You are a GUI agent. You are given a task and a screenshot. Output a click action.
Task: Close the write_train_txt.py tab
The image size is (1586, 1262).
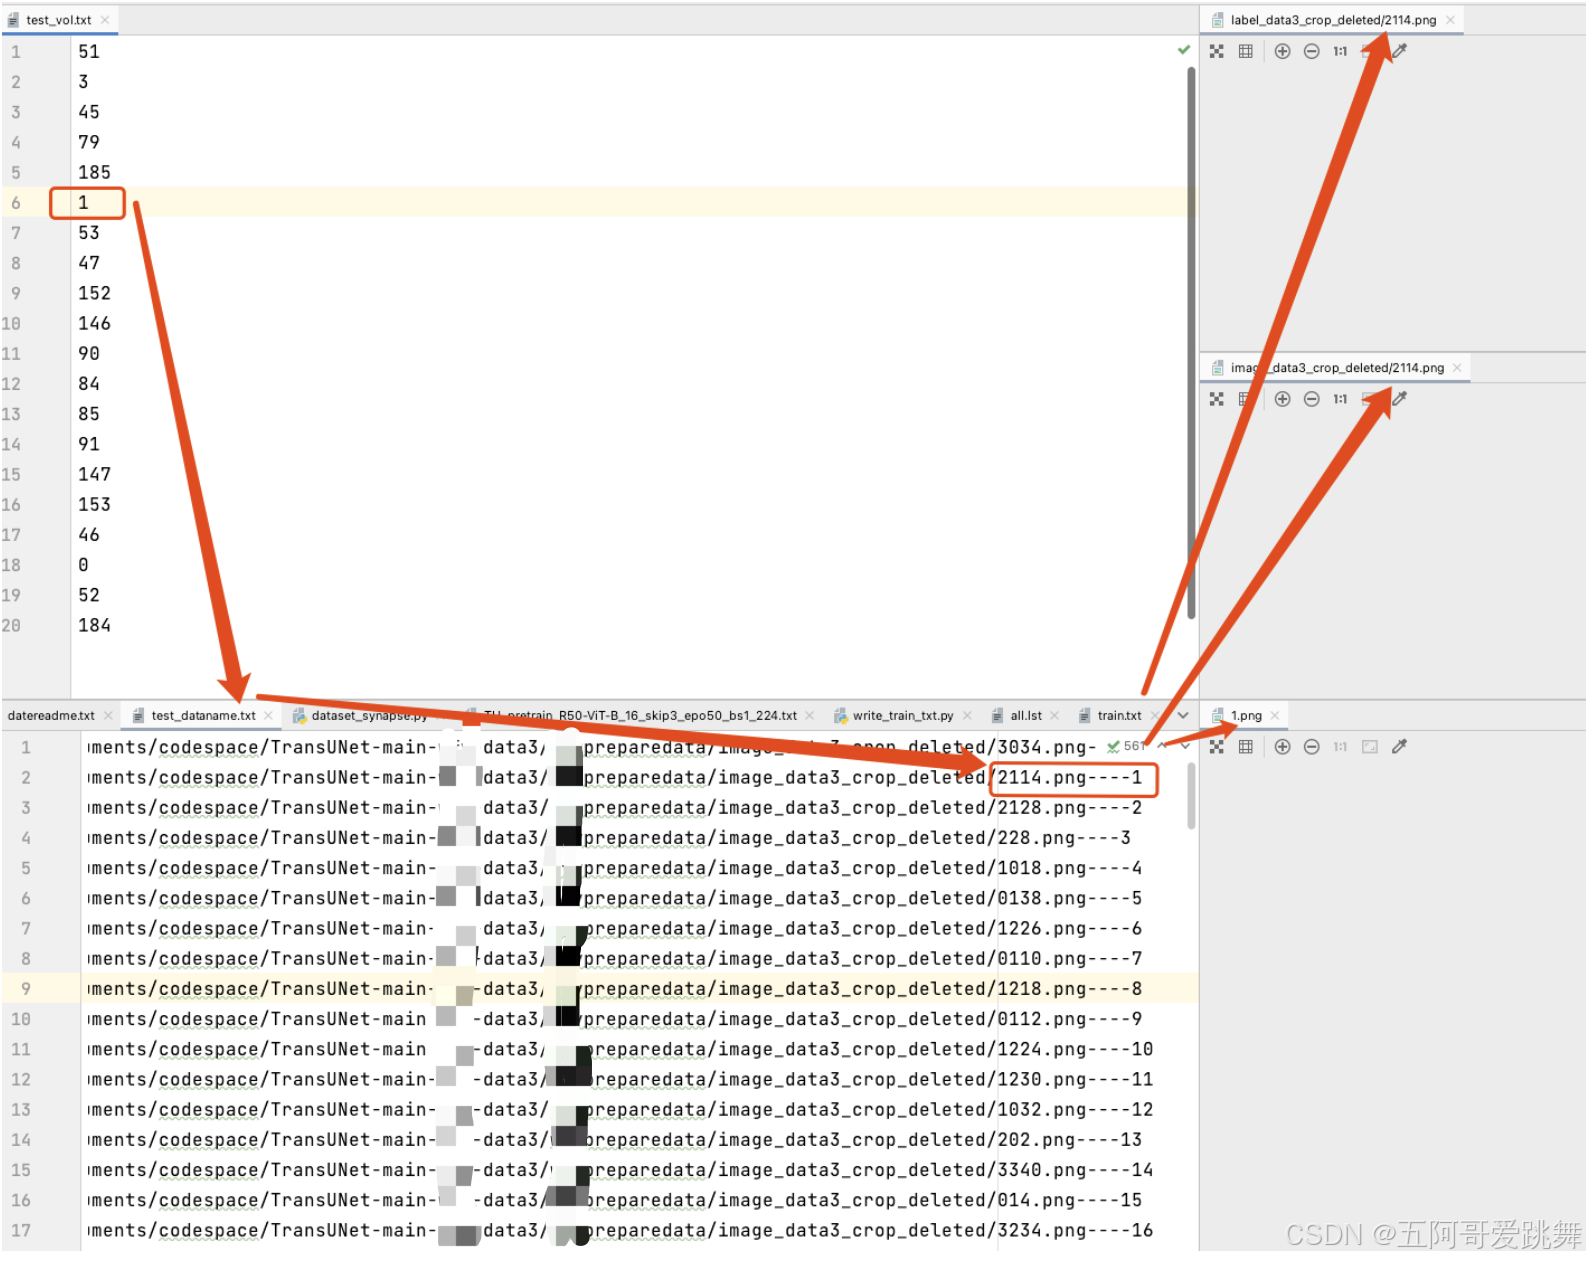(x=967, y=716)
